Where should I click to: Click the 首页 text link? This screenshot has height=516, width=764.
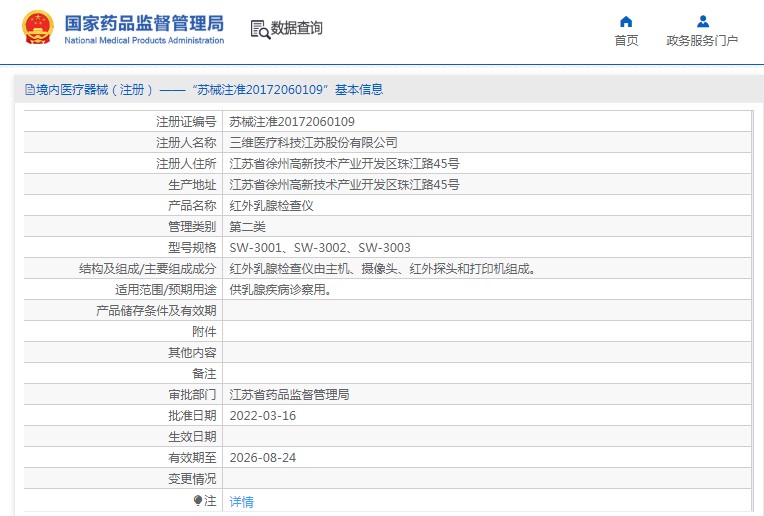click(626, 40)
